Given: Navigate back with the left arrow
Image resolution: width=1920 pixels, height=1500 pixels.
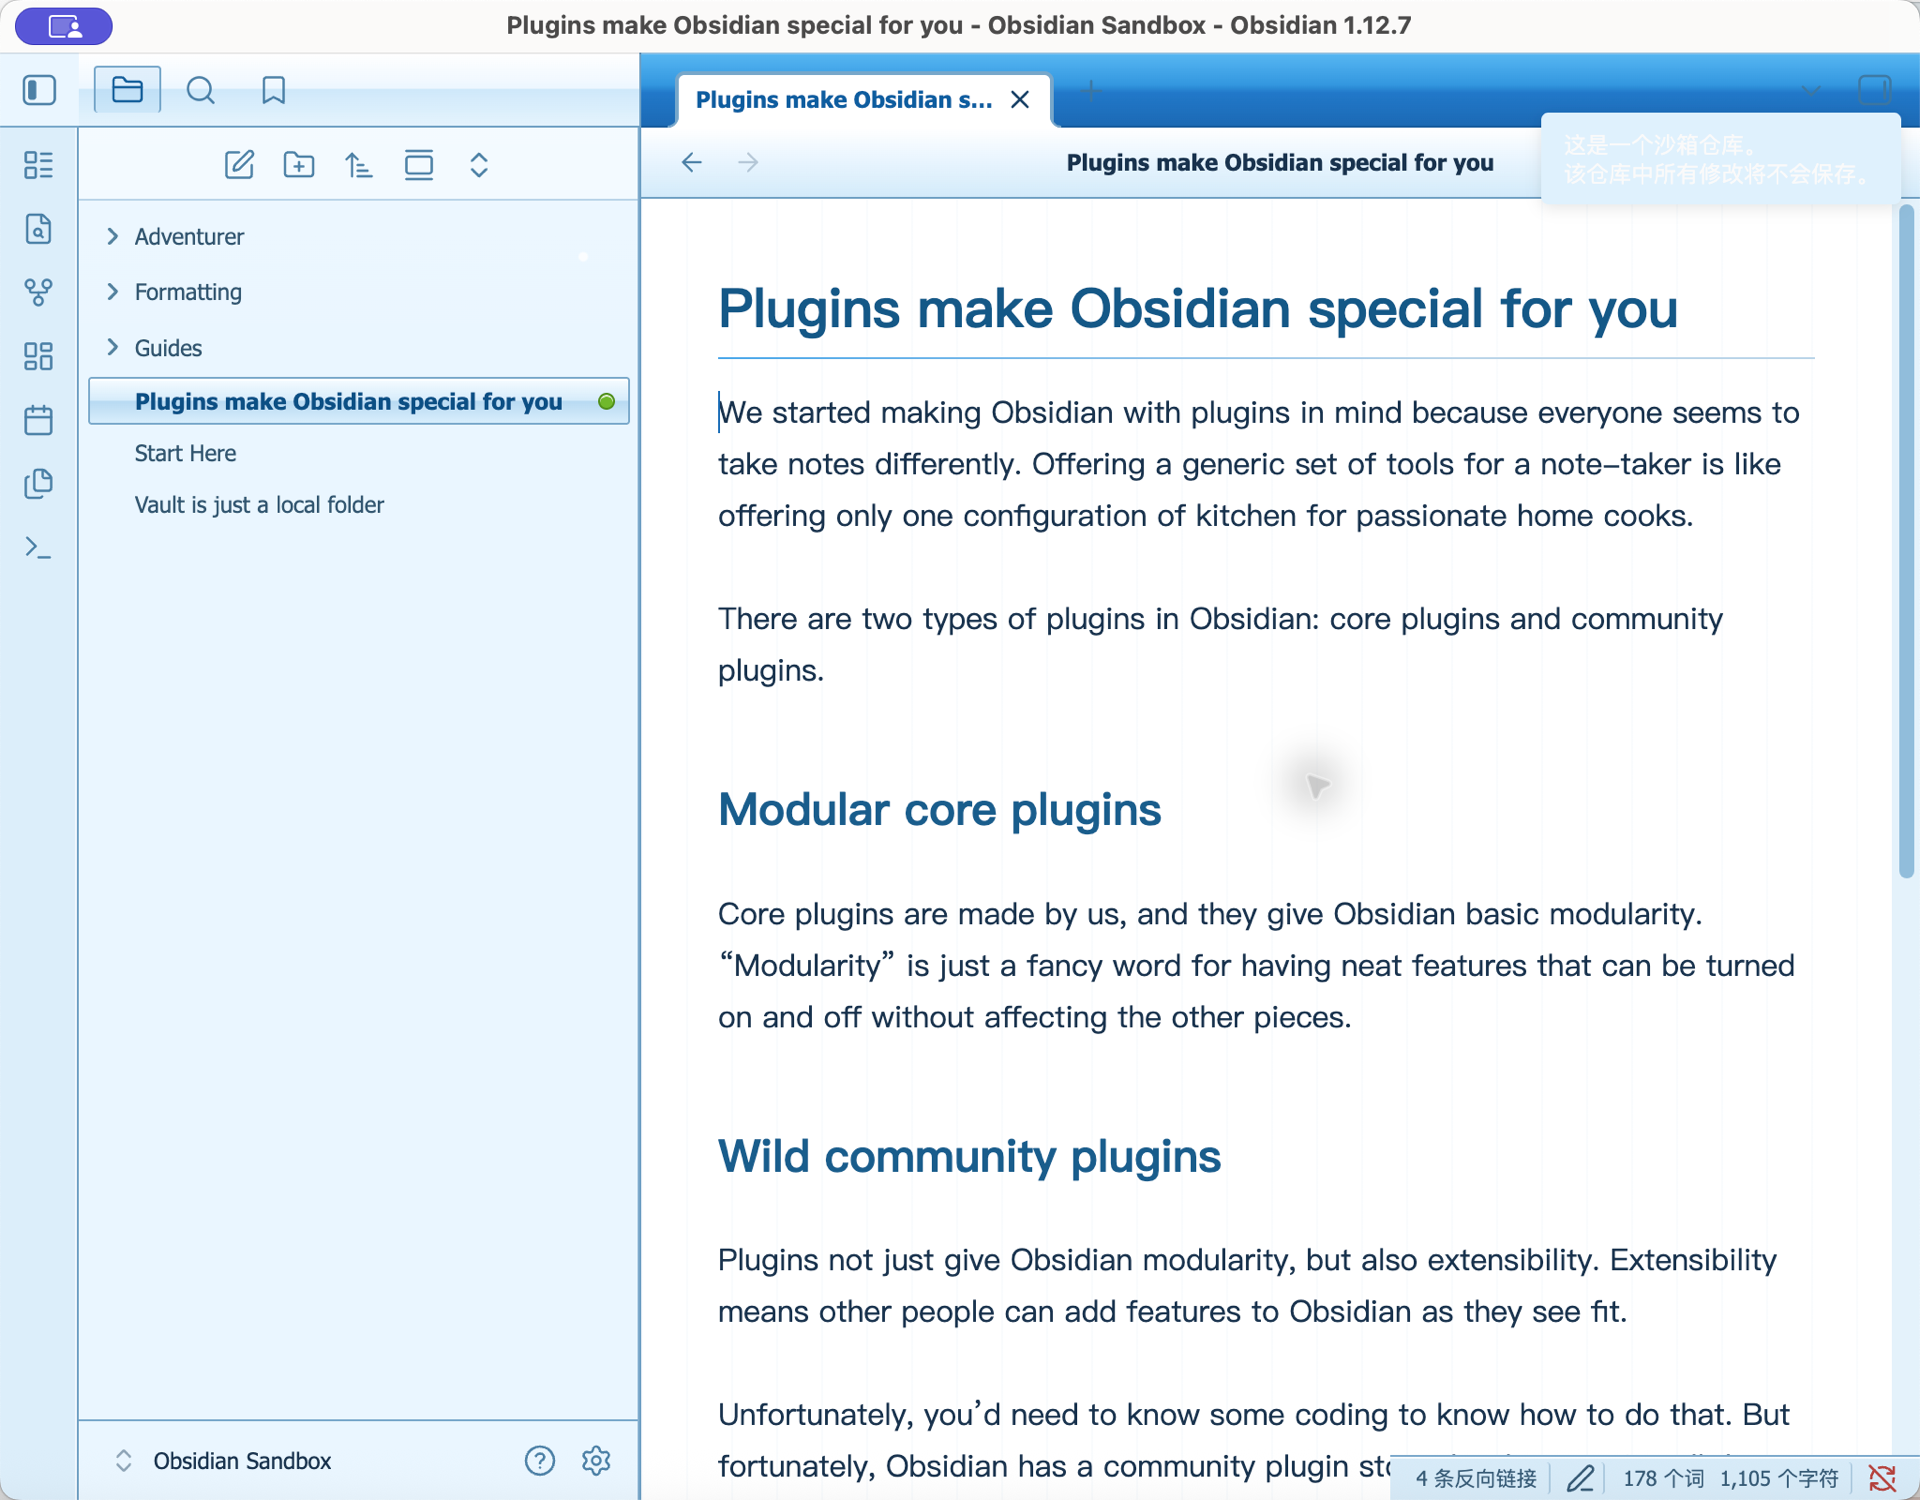Looking at the screenshot, I should pos(692,162).
